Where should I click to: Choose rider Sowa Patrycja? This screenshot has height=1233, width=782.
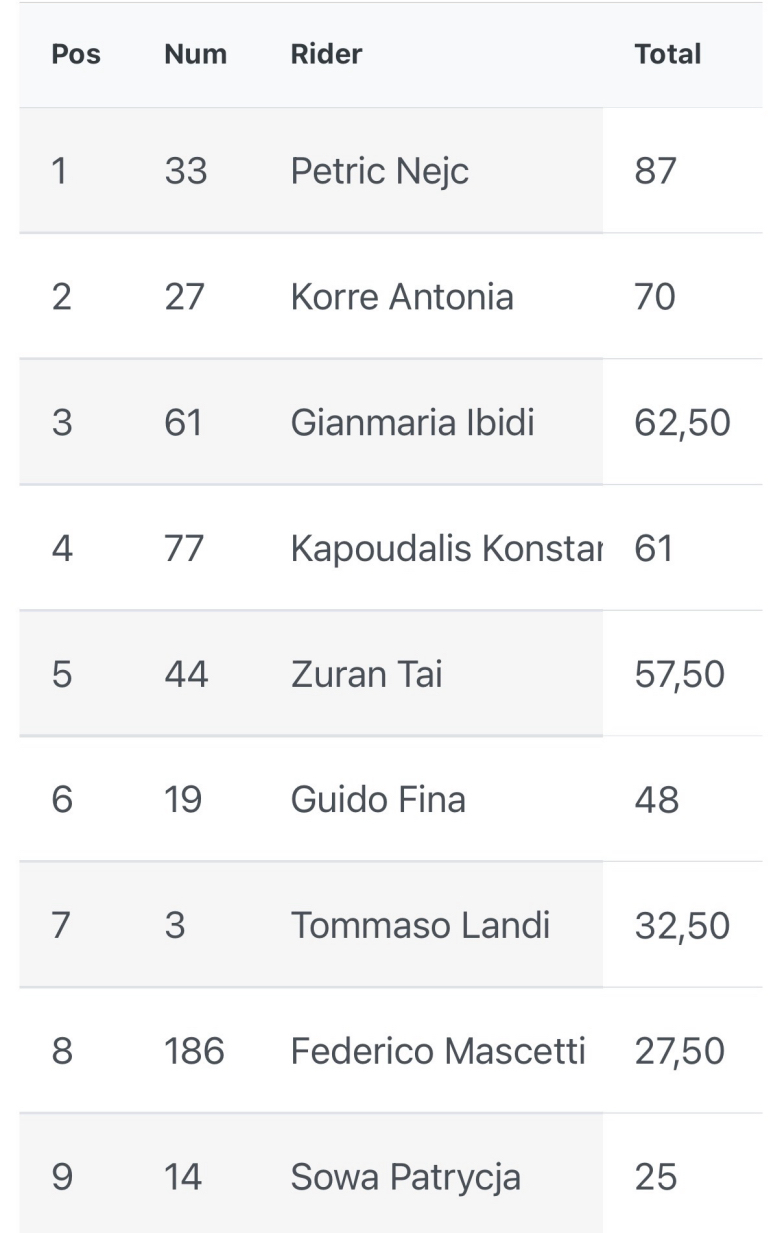405,1178
